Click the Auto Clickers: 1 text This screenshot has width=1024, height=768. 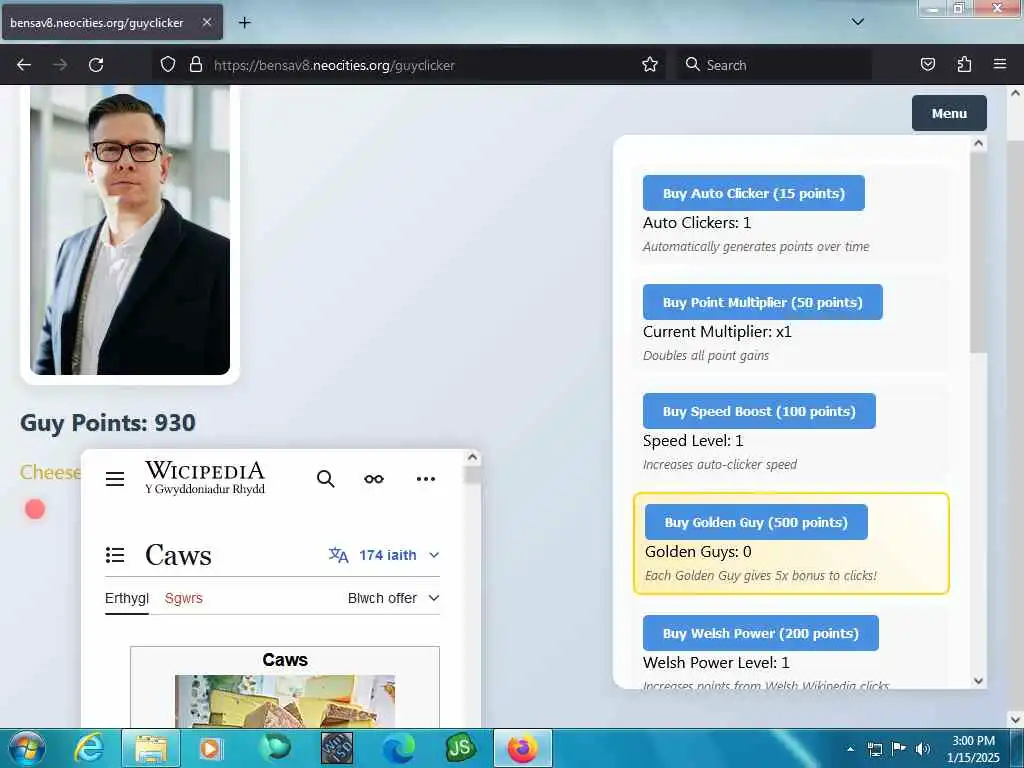(x=697, y=223)
